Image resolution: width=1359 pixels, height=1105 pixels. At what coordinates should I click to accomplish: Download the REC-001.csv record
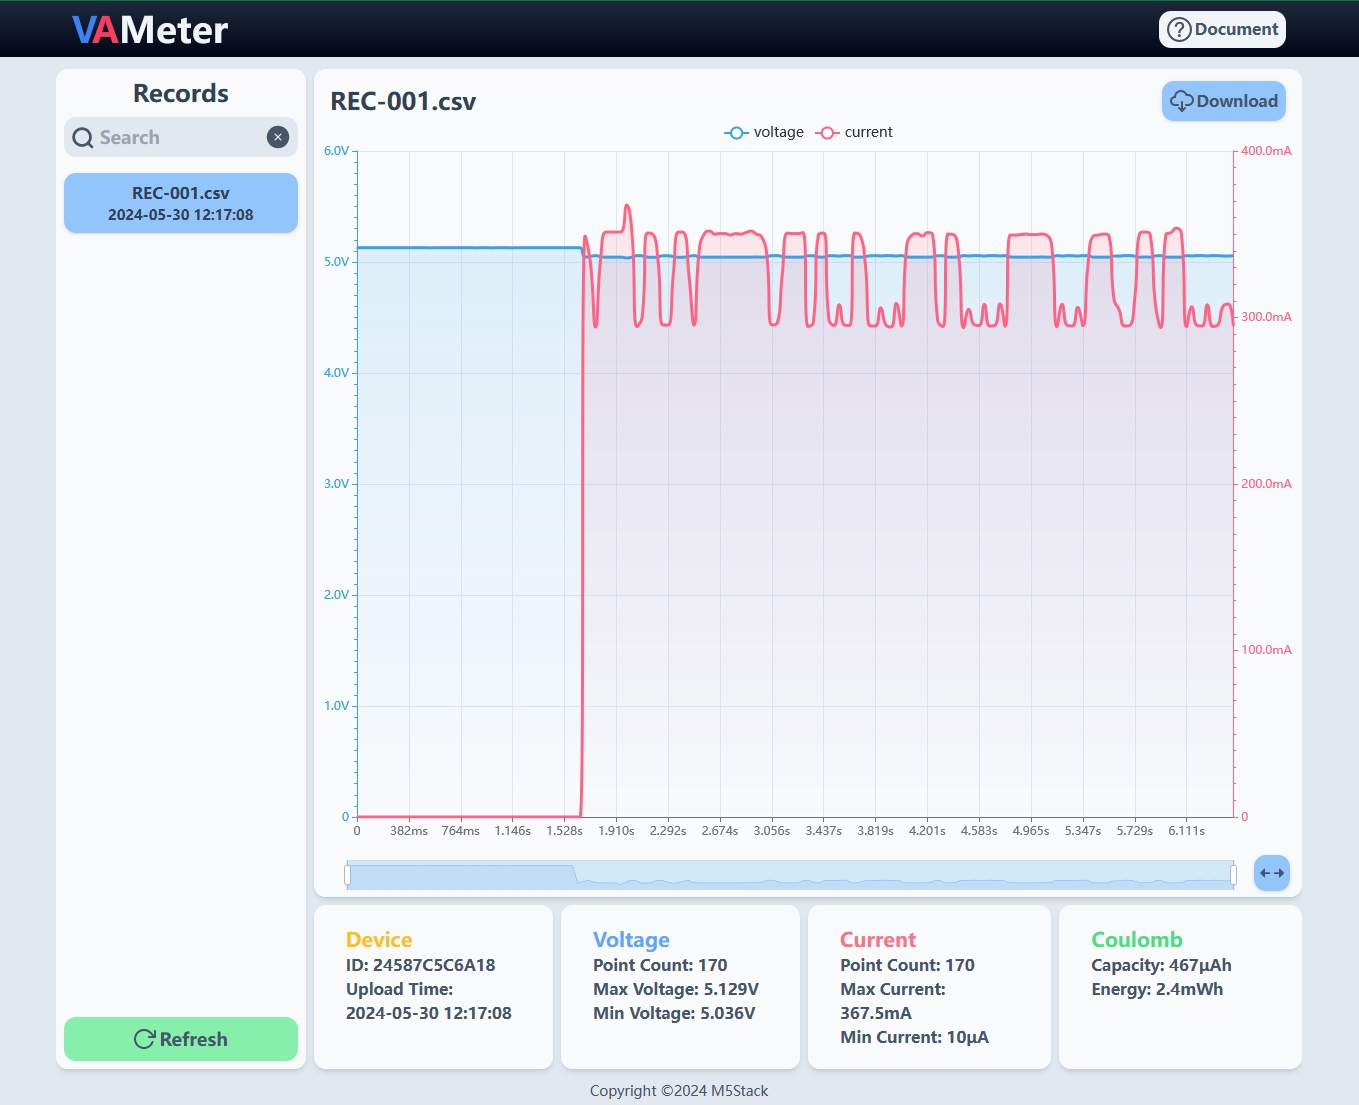point(1223,101)
